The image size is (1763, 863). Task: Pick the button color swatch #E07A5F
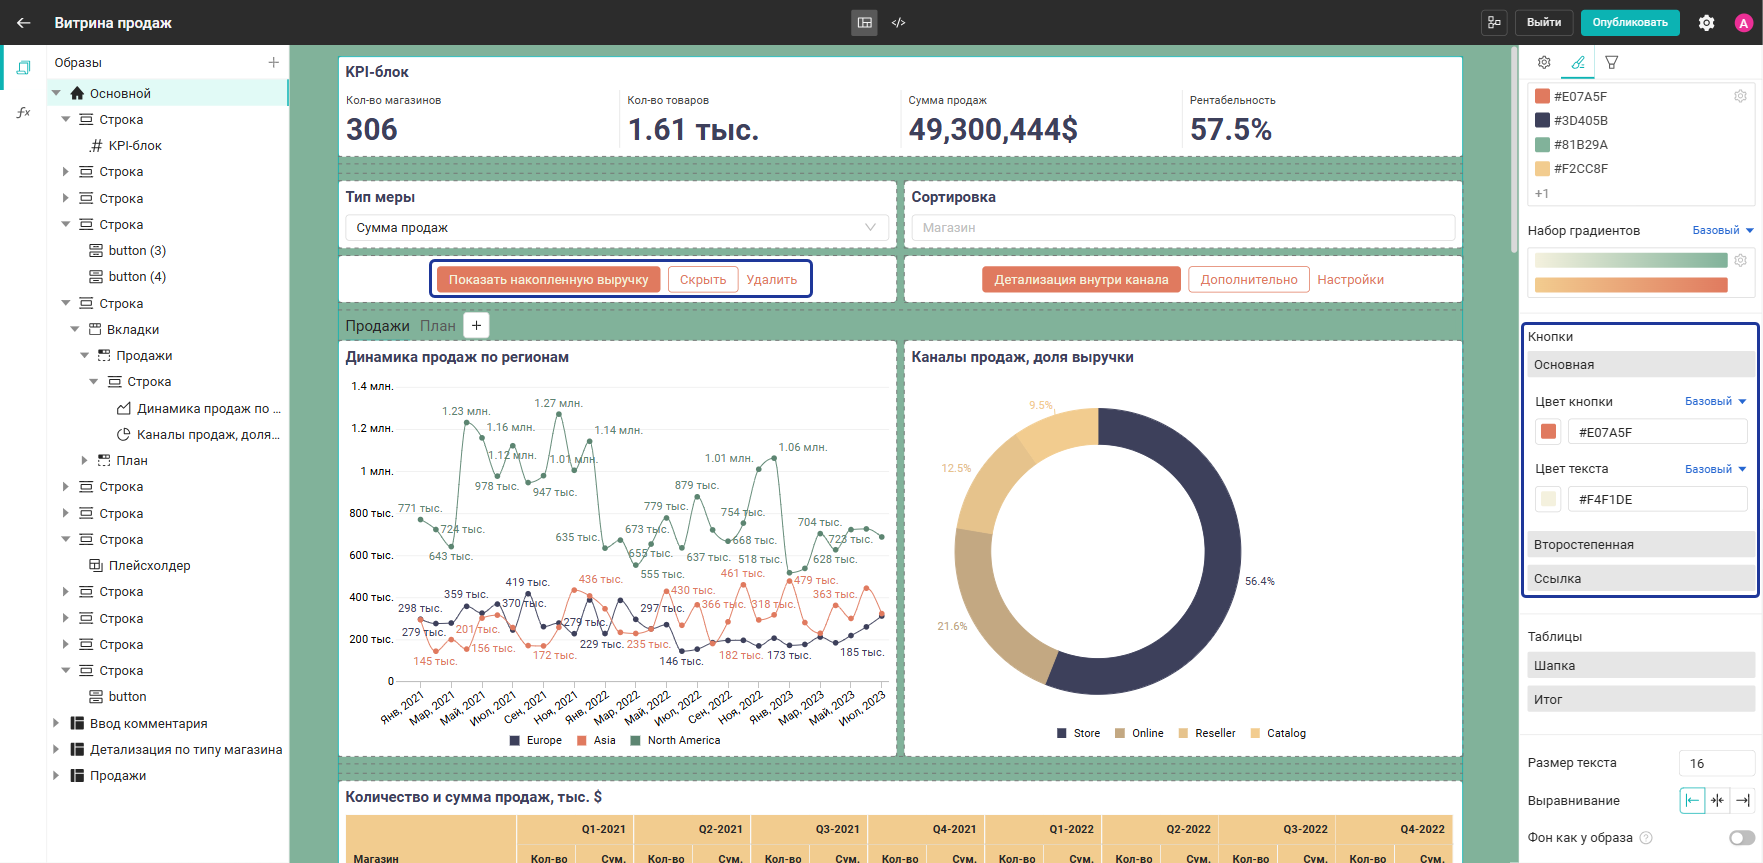click(x=1548, y=432)
